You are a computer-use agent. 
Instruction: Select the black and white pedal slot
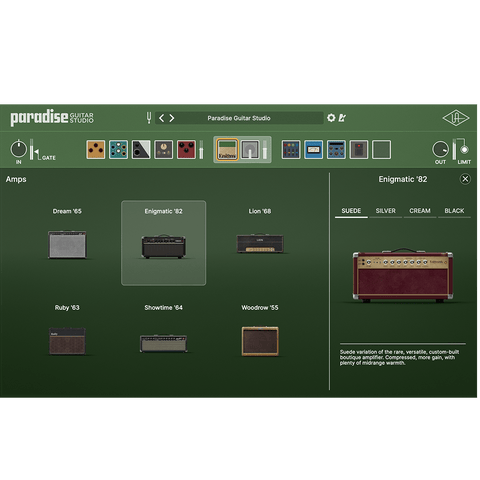coord(141,149)
